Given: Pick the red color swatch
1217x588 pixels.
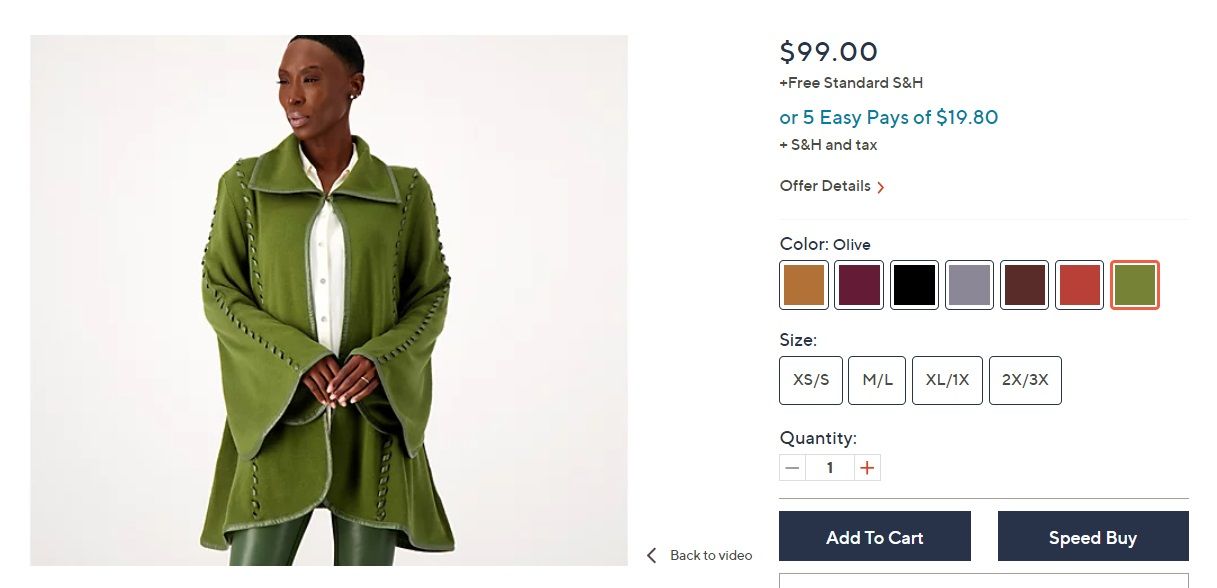Looking at the screenshot, I should tap(1079, 285).
